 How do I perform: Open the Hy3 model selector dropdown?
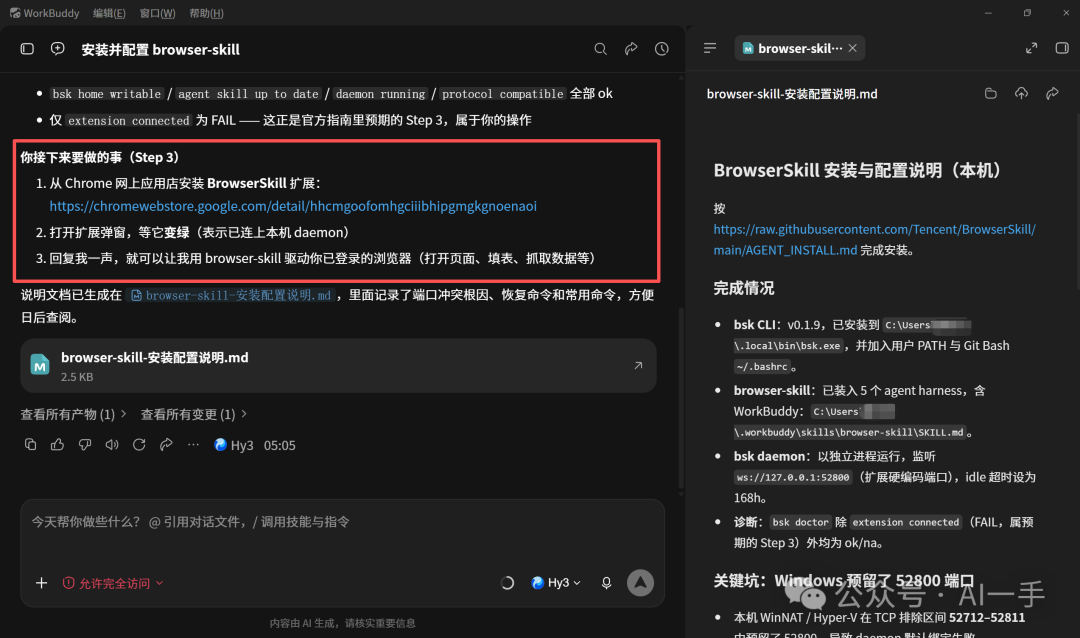(557, 583)
